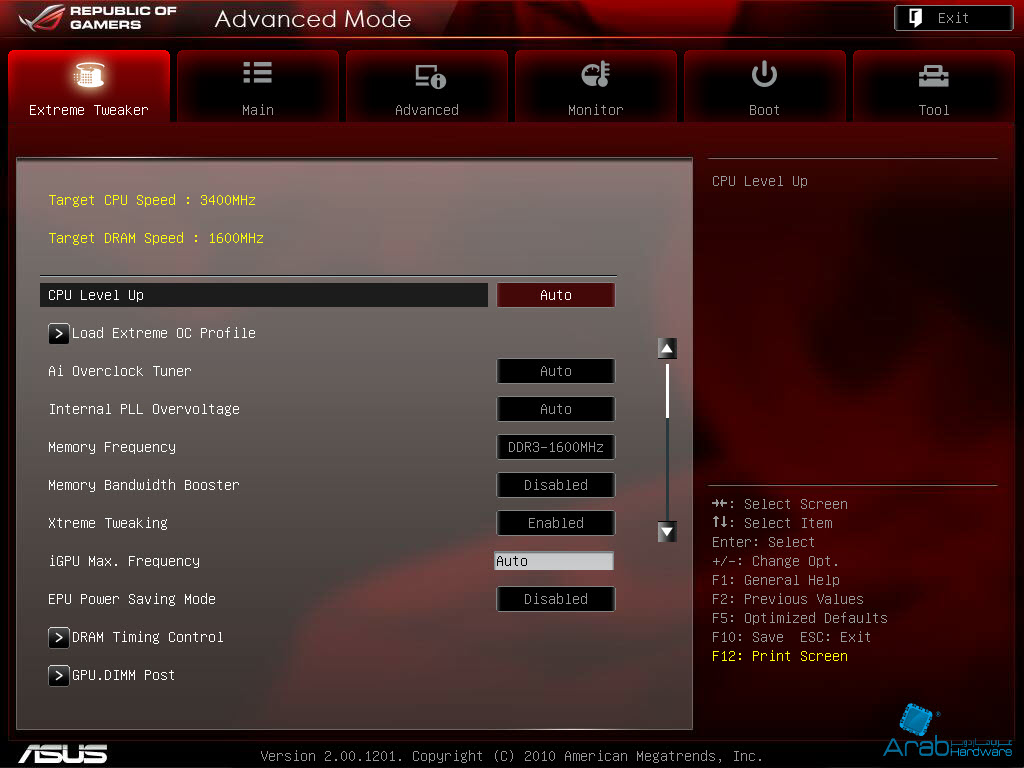
Task: Click the Xtreme Tweaking label
Action: click(108, 523)
